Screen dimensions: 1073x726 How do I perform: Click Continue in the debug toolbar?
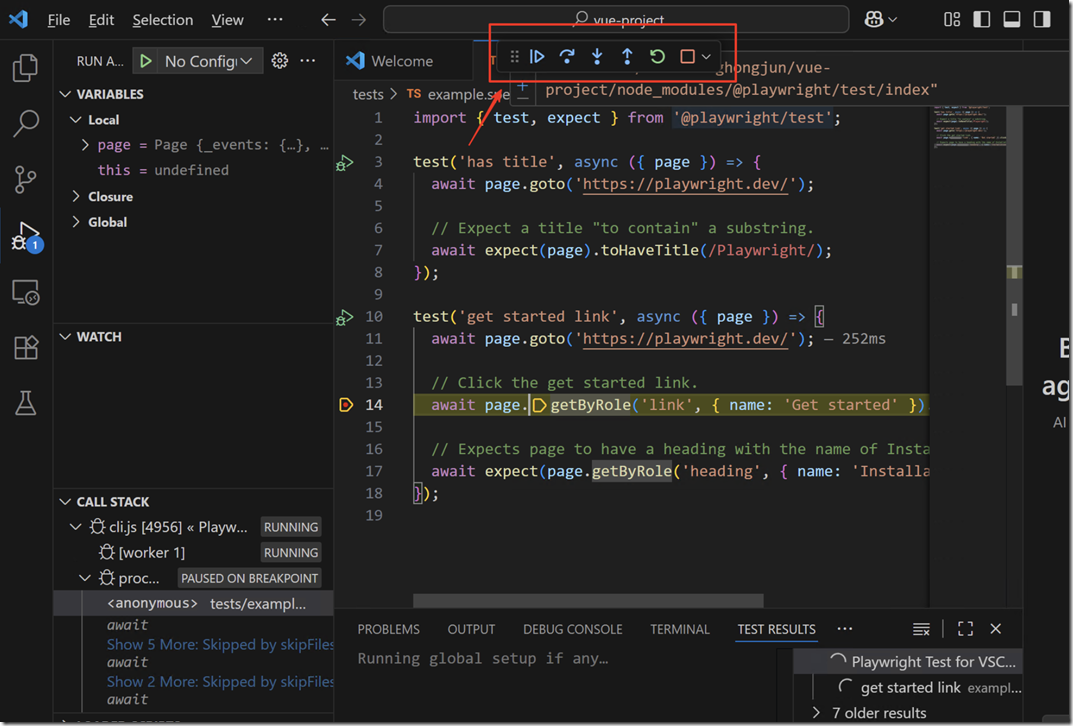coord(537,57)
